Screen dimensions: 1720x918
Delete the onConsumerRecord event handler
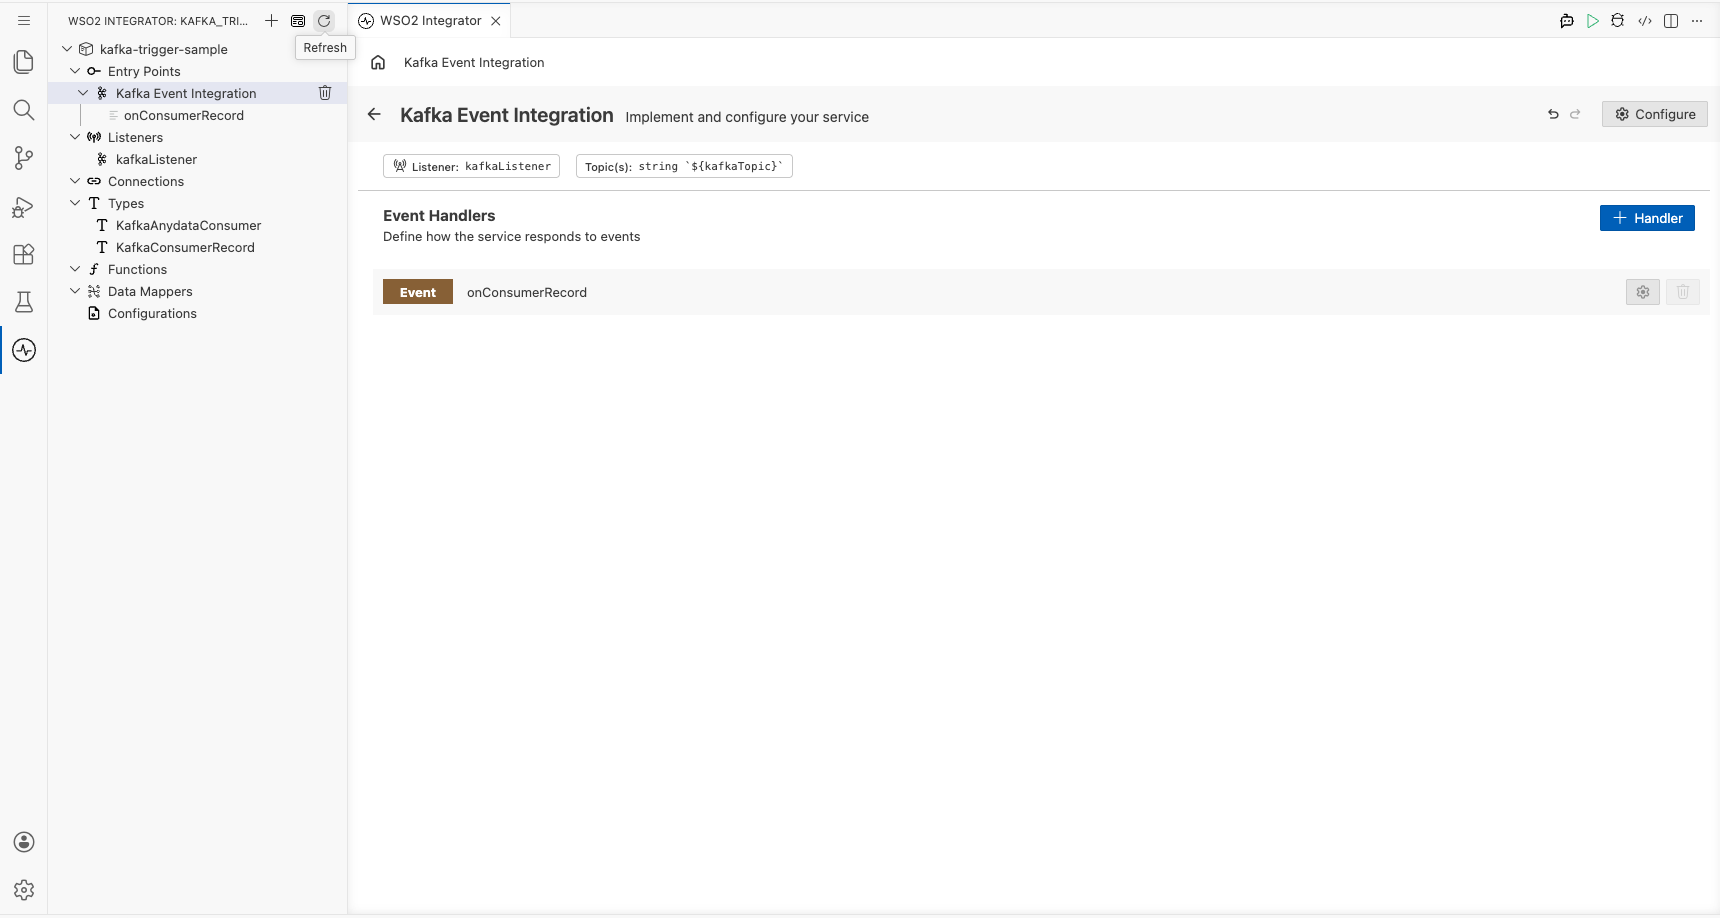tap(1683, 292)
